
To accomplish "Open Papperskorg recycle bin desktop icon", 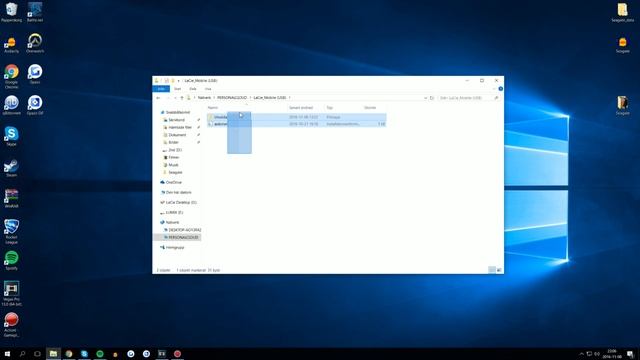I will (x=11, y=12).
